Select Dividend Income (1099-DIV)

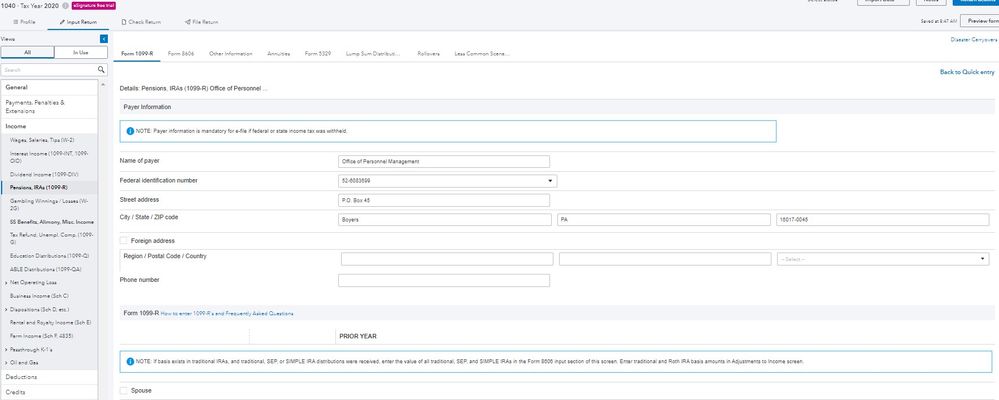coord(44,174)
